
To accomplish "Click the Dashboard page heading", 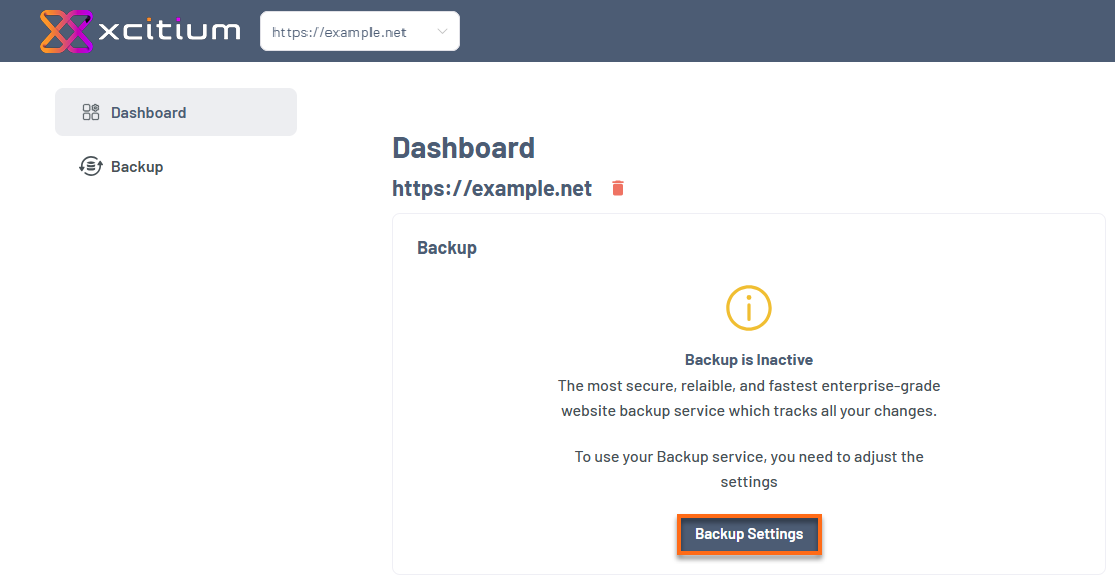I will (x=464, y=148).
